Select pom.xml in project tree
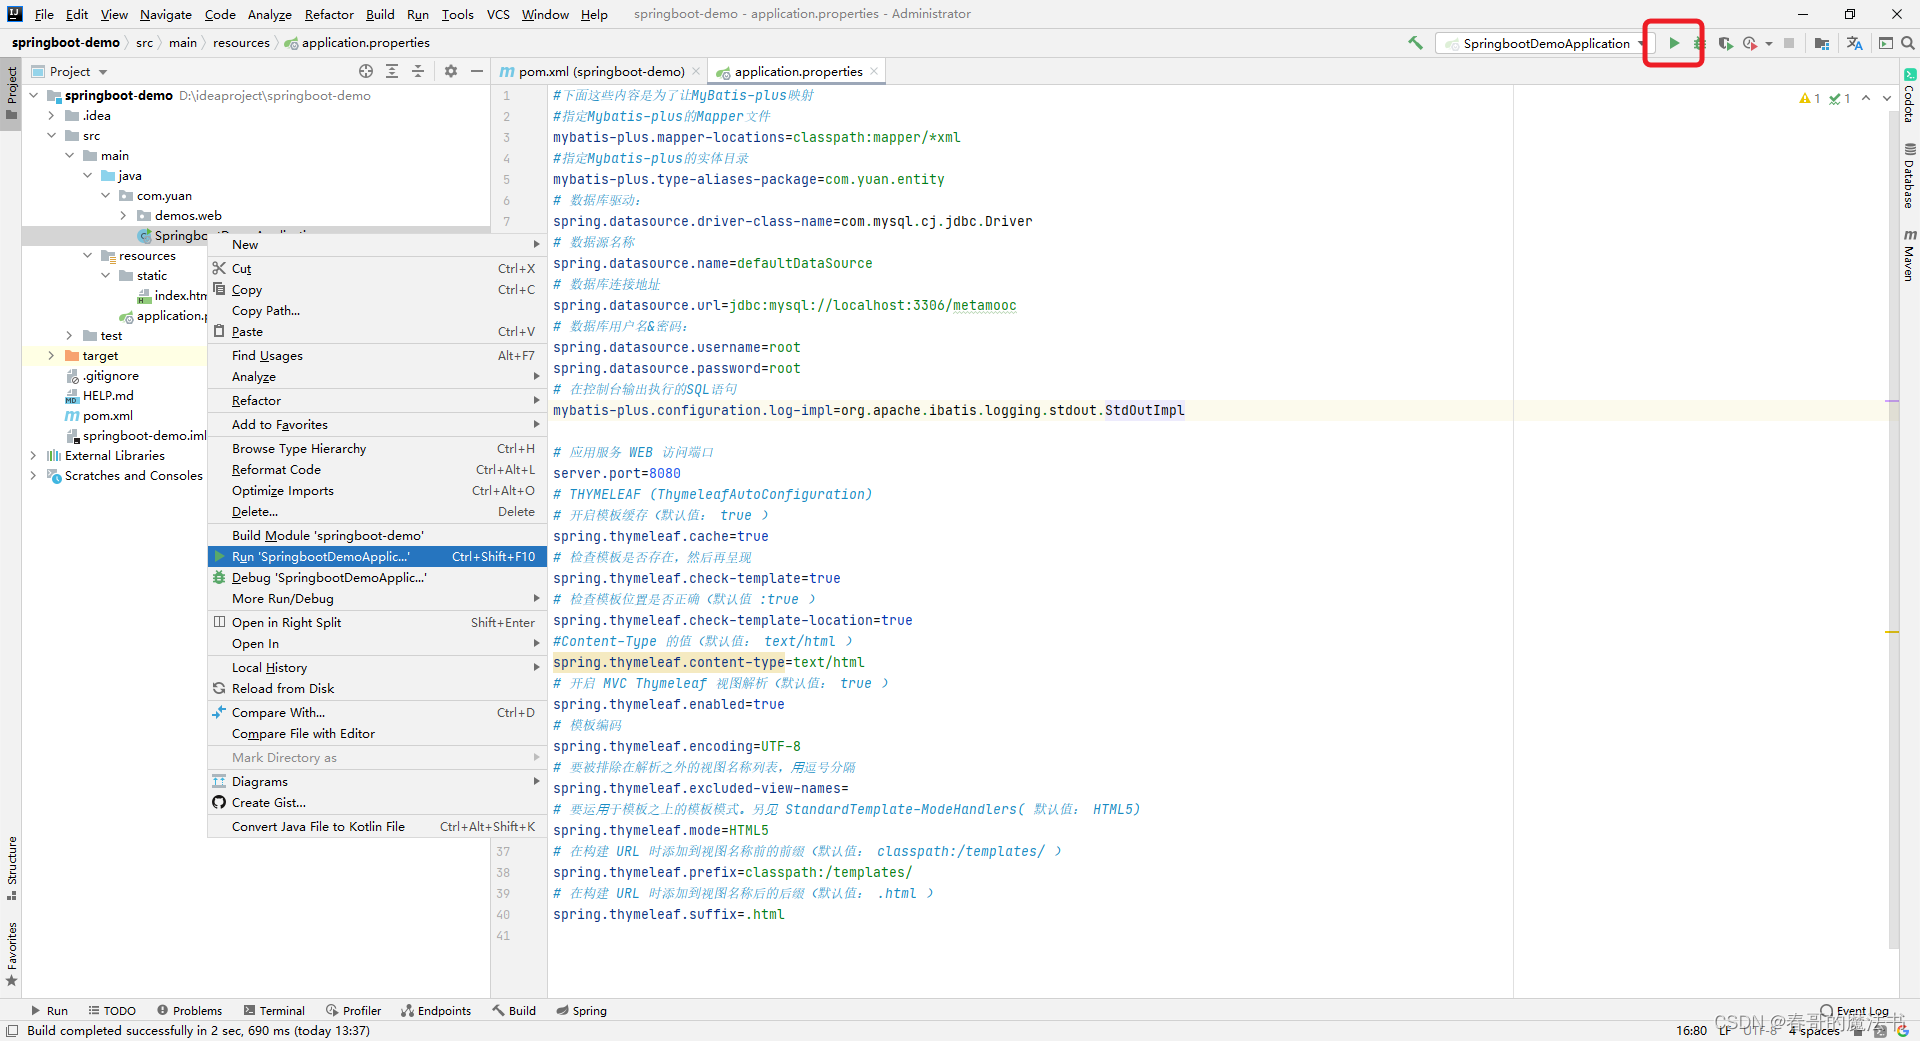1920x1041 pixels. point(107,415)
